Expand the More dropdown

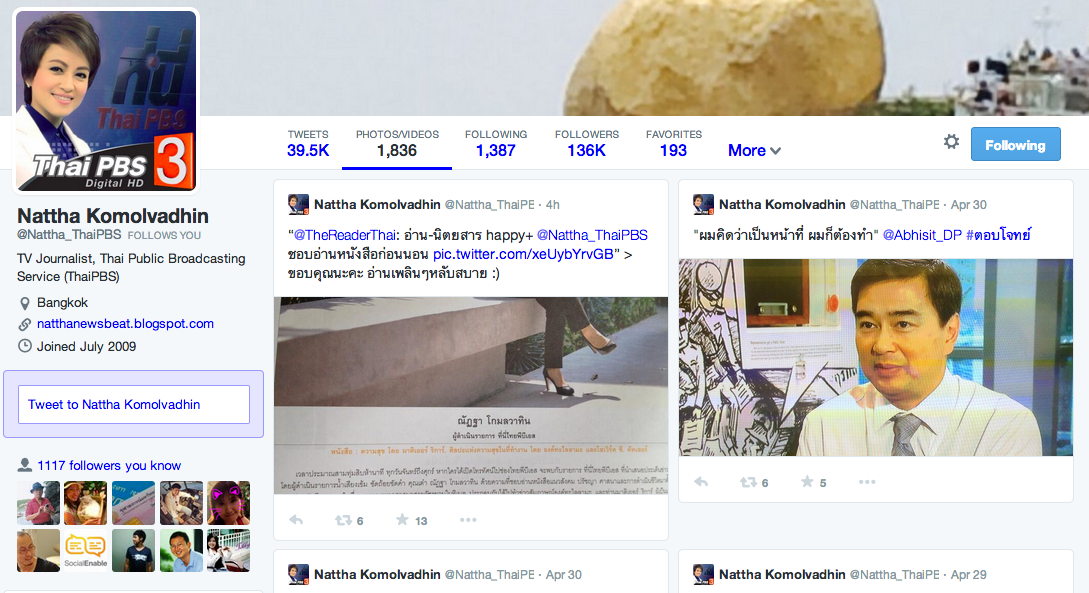click(754, 150)
